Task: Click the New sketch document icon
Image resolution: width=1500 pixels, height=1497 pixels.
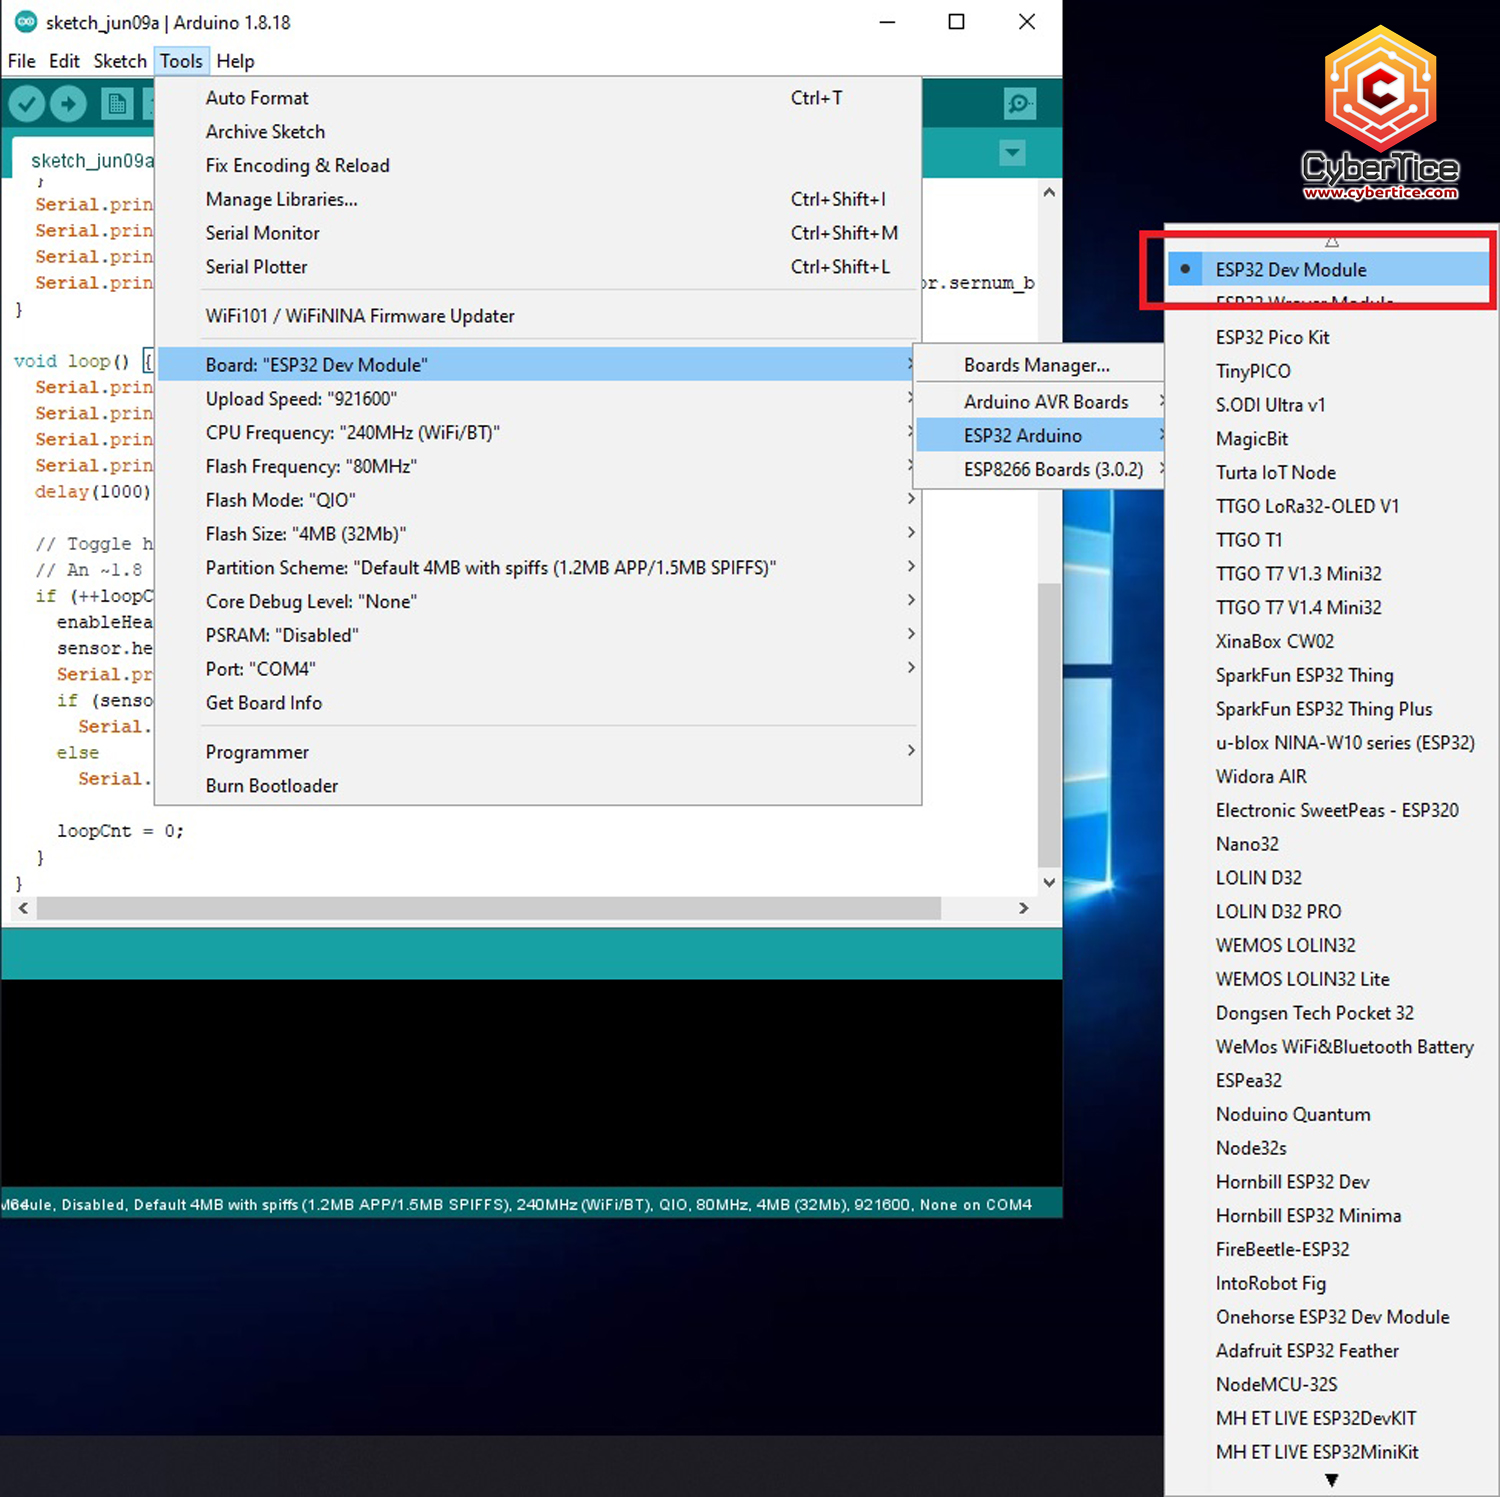Action: 117,104
